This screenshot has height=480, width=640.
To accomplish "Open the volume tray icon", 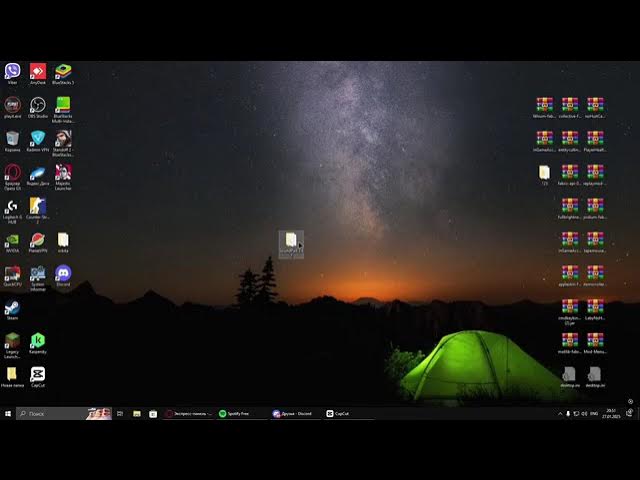I will point(584,413).
